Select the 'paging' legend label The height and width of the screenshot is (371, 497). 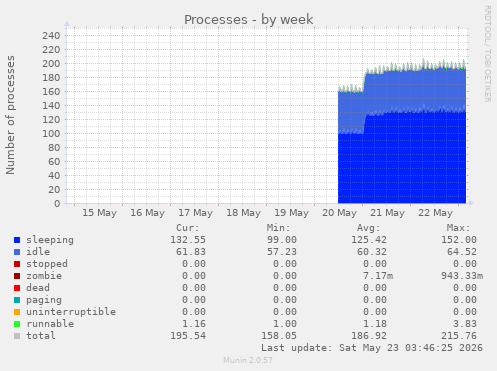44,300
